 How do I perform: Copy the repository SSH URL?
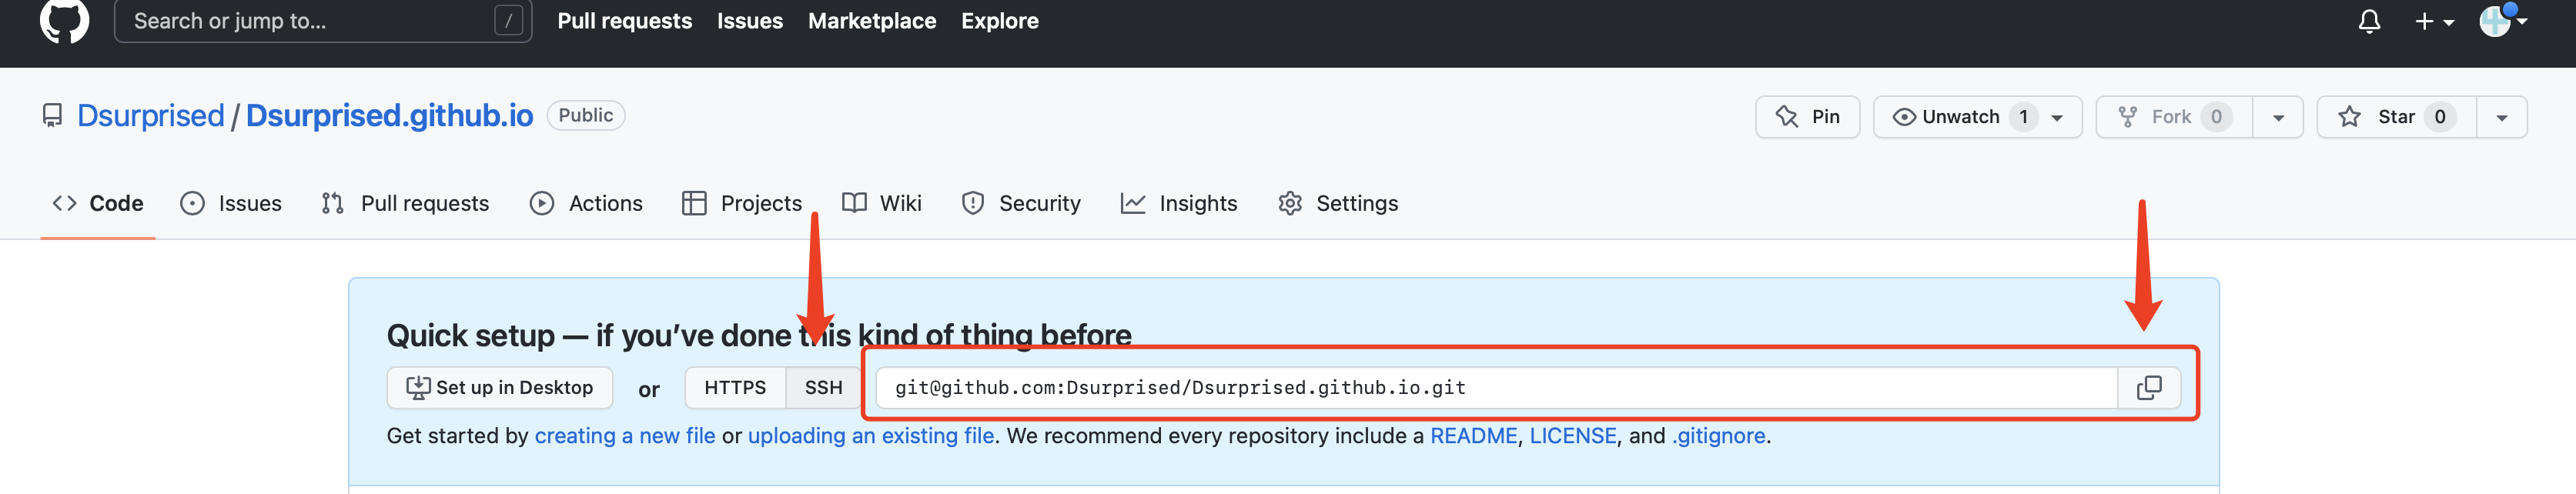point(2148,388)
